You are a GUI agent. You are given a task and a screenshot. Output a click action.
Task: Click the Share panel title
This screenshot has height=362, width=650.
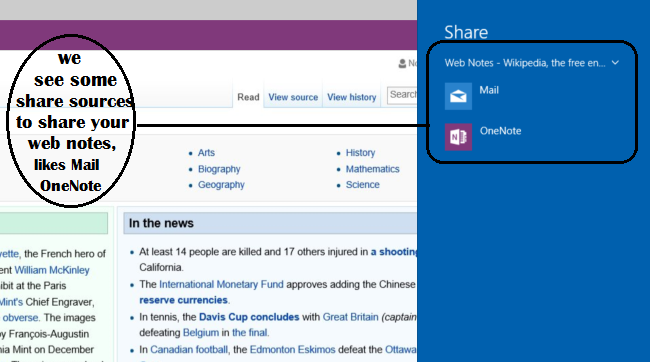click(466, 32)
